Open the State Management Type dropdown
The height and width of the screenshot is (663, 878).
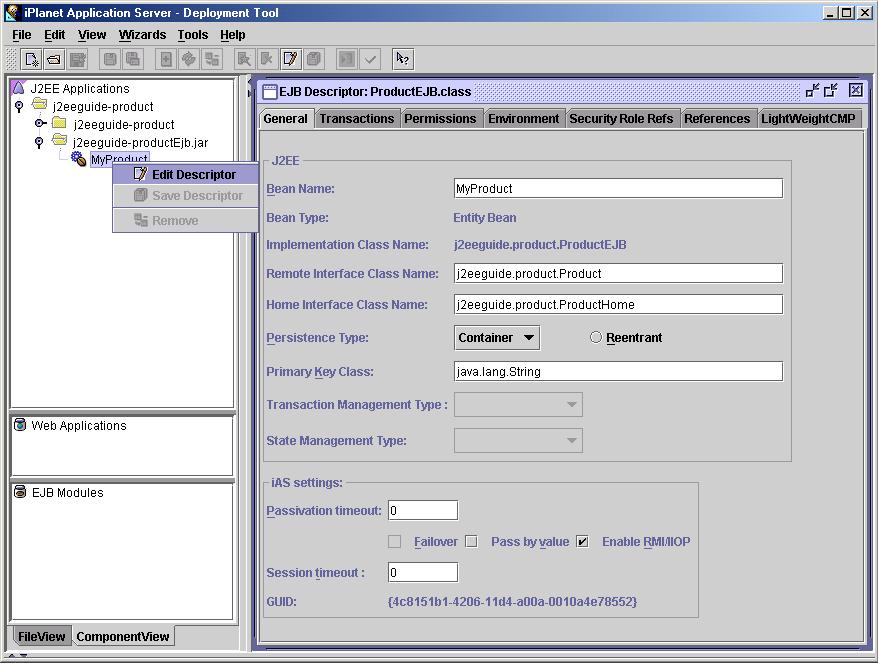tap(518, 440)
